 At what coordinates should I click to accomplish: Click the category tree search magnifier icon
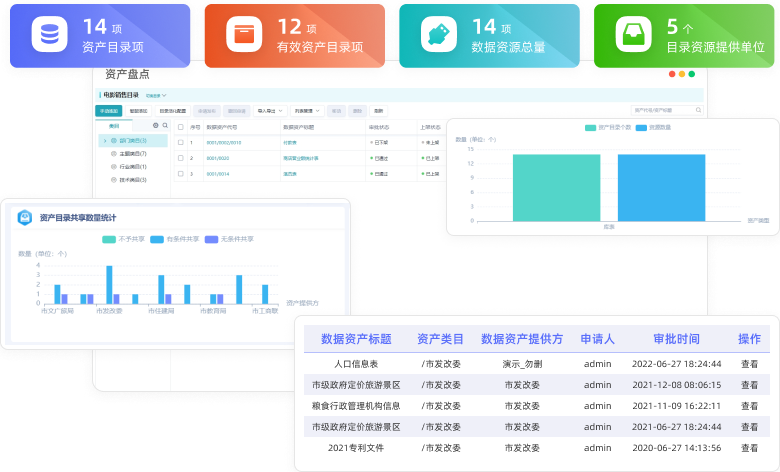click(165, 126)
